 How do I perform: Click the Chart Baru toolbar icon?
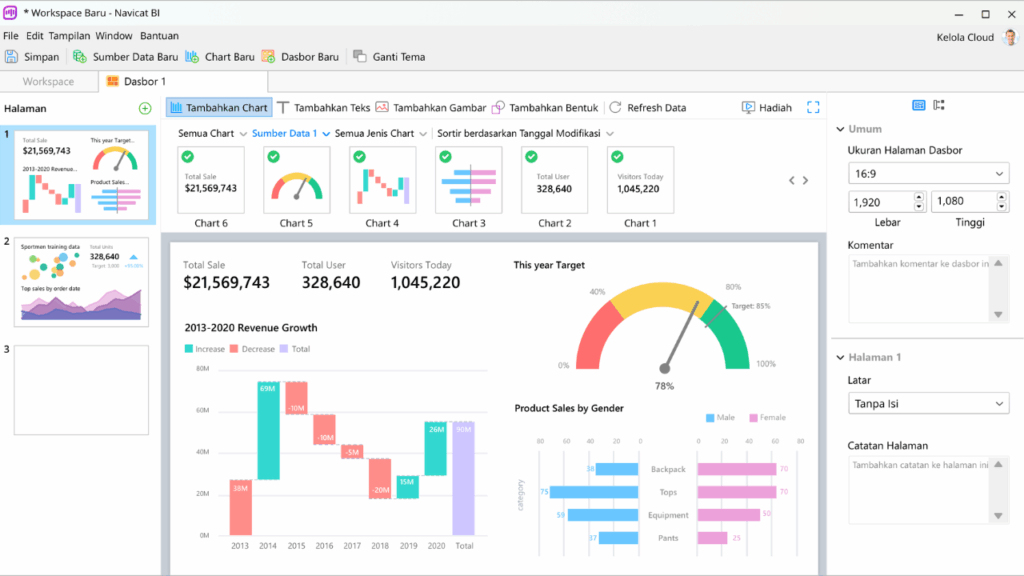(192, 57)
